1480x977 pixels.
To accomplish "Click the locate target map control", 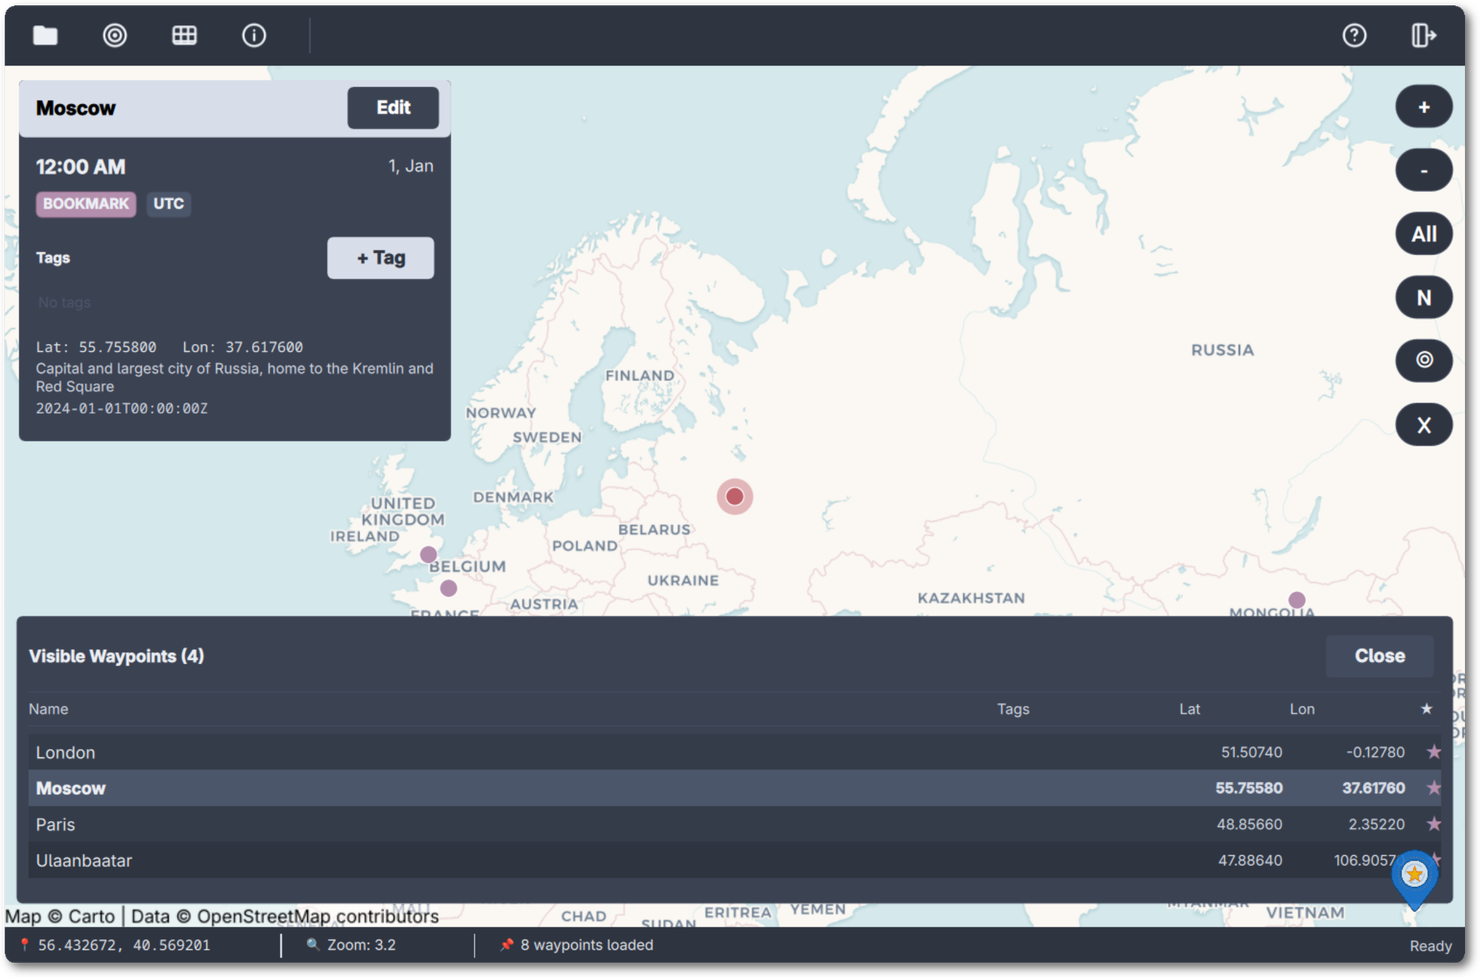I will pos(1423,360).
